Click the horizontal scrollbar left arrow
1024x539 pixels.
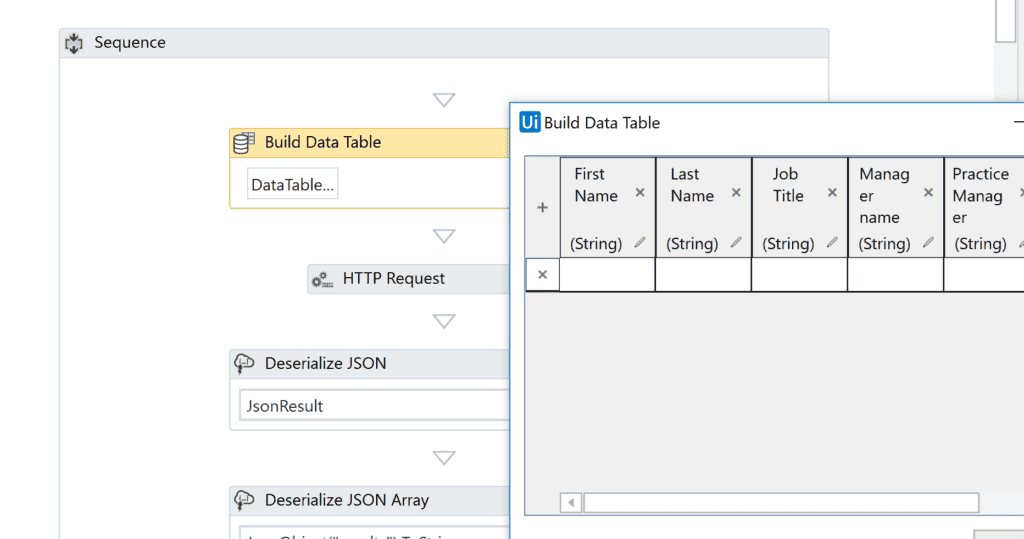[x=571, y=502]
